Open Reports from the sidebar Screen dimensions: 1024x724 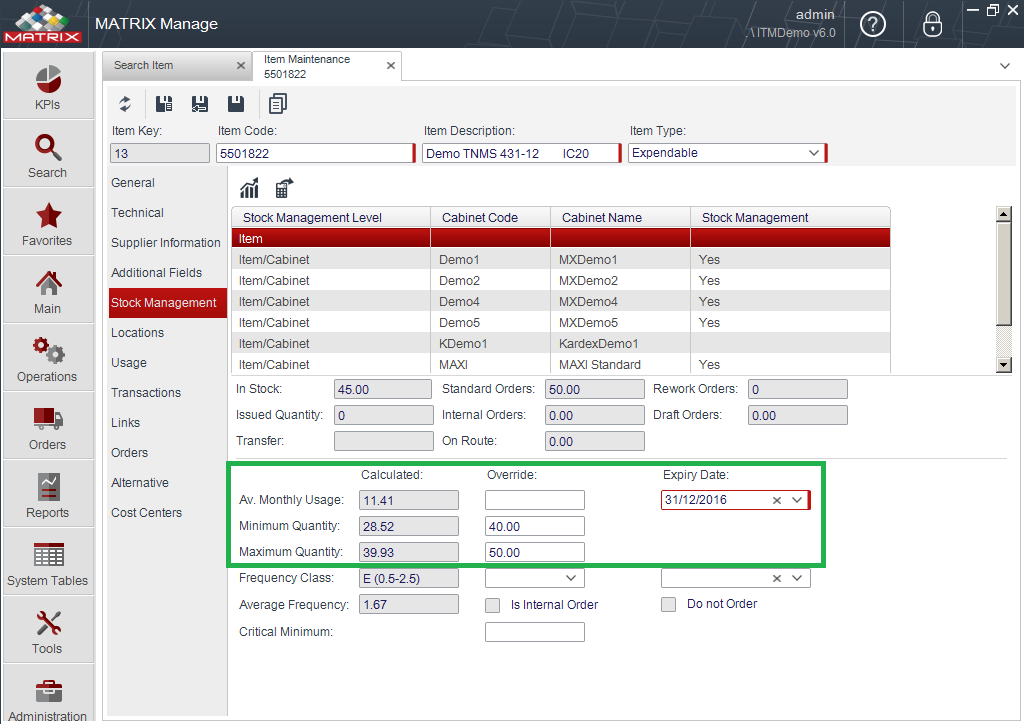point(48,494)
